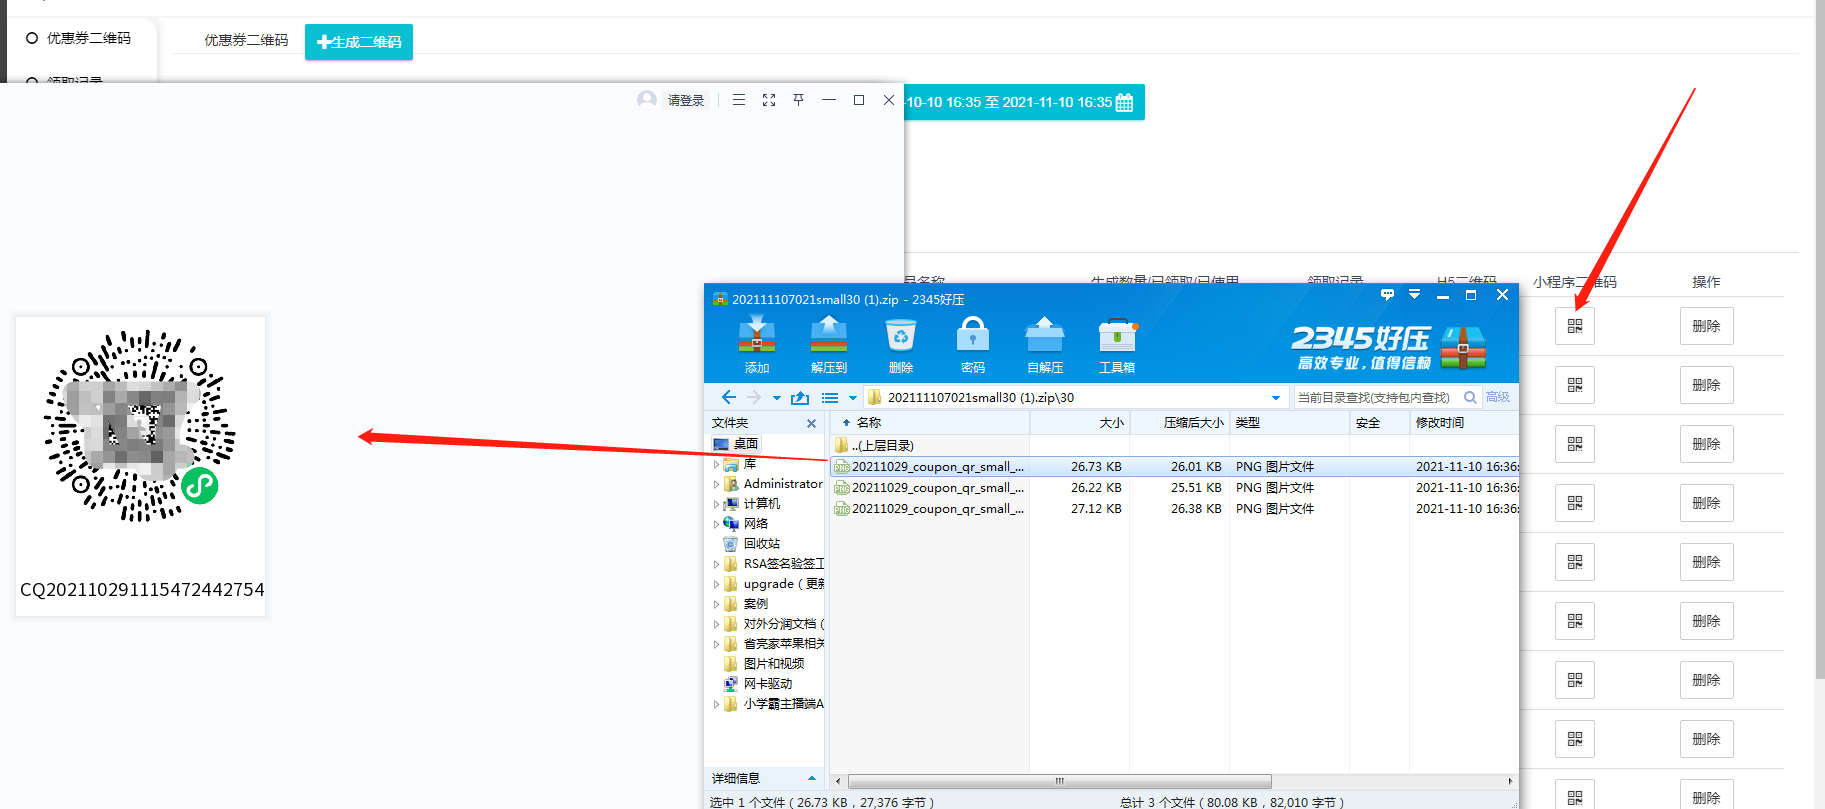Close the 文件夹 folder panel
Image resolution: width=1825 pixels, height=809 pixels.
click(811, 423)
